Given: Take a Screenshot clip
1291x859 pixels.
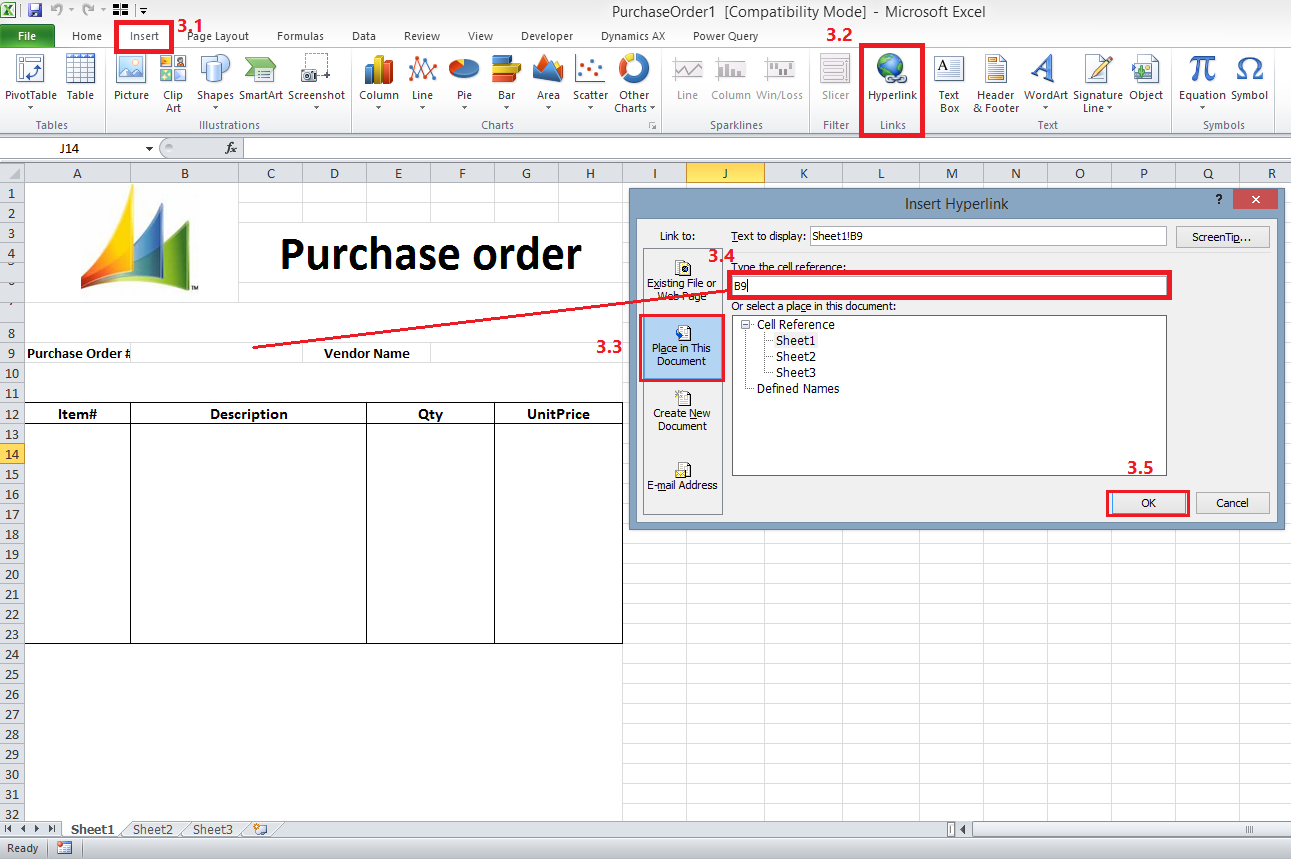Looking at the screenshot, I should coord(316,82).
